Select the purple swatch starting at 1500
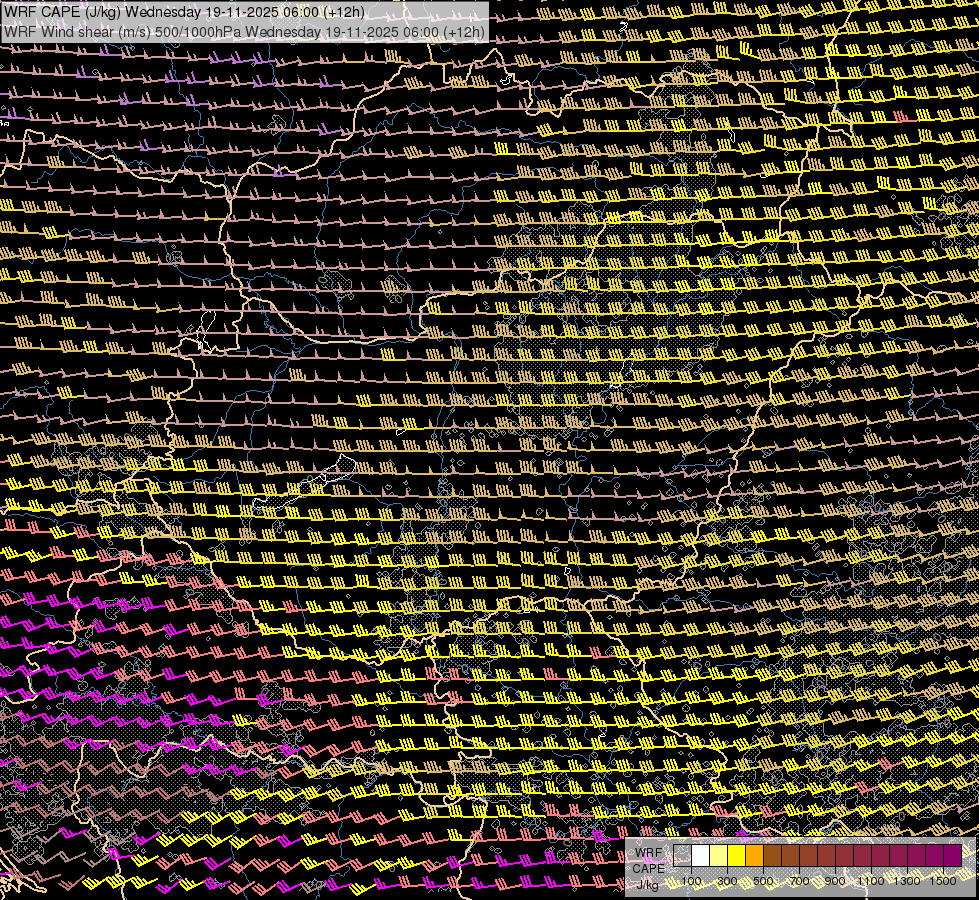The image size is (979, 900). click(x=953, y=856)
